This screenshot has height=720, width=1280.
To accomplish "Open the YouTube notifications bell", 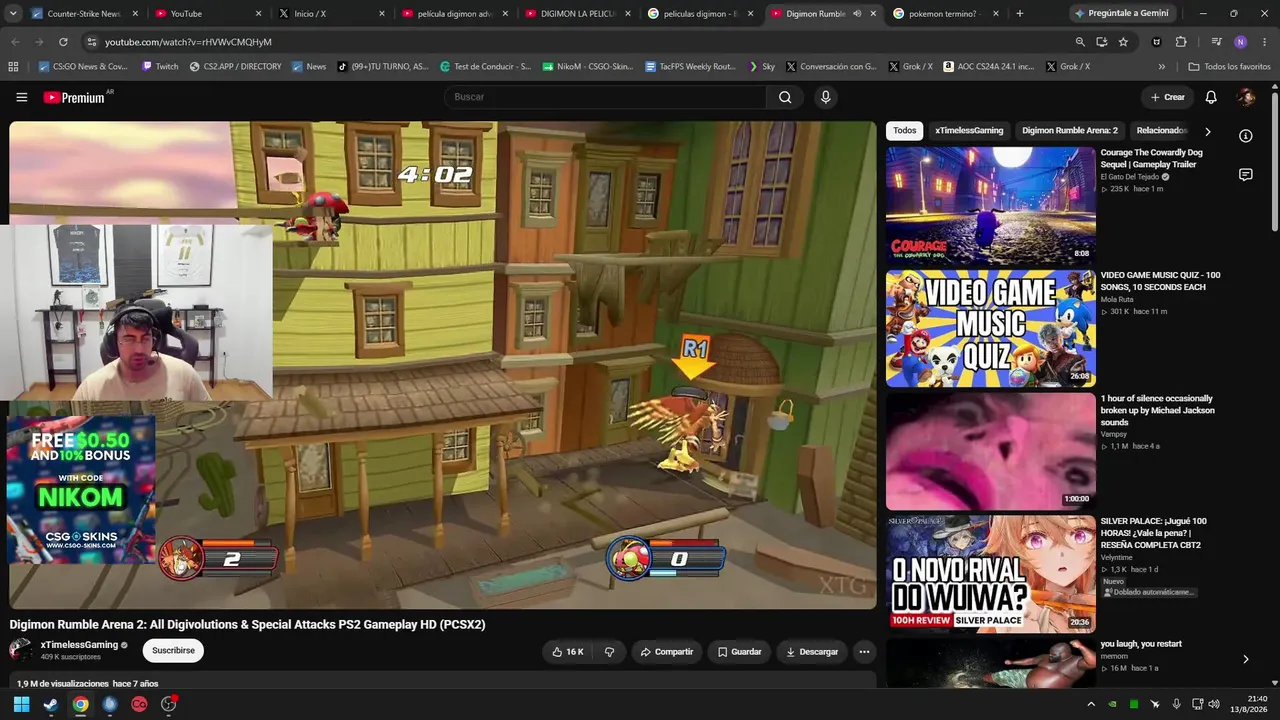I will click(1211, 97).
